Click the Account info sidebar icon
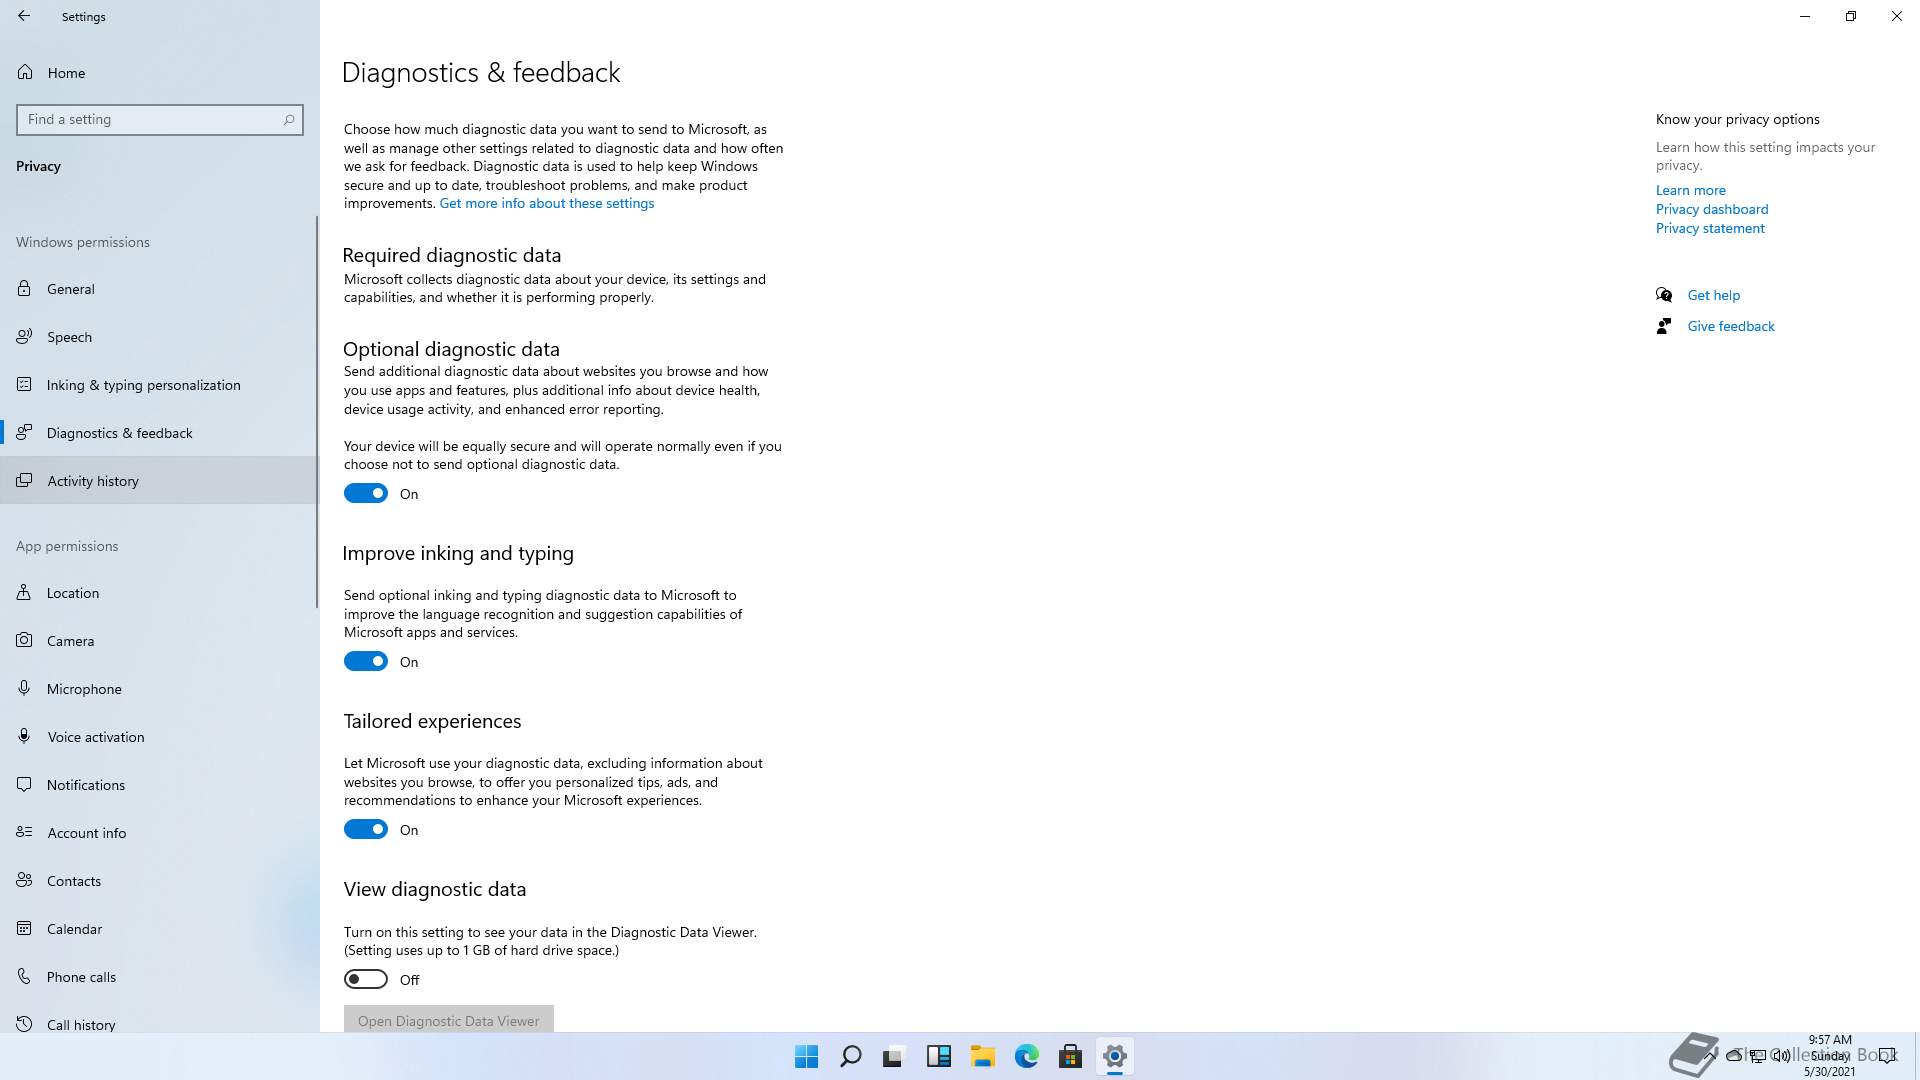 24,833
